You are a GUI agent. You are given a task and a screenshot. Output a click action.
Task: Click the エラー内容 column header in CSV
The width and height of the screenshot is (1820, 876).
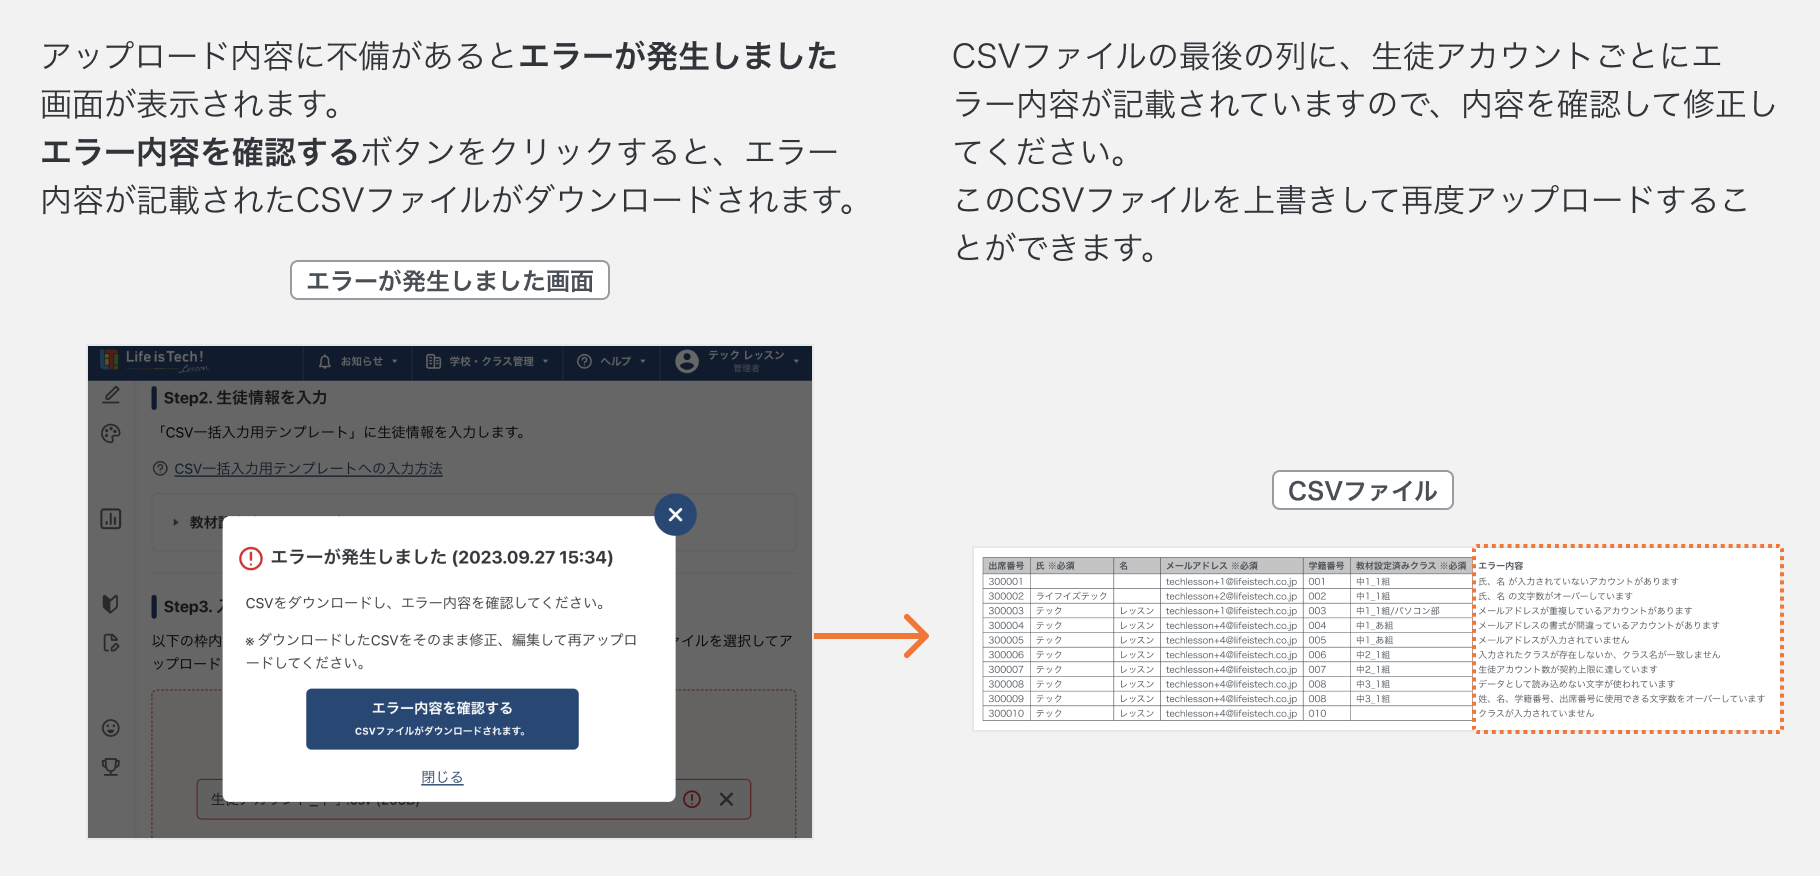coord(1501,566)
